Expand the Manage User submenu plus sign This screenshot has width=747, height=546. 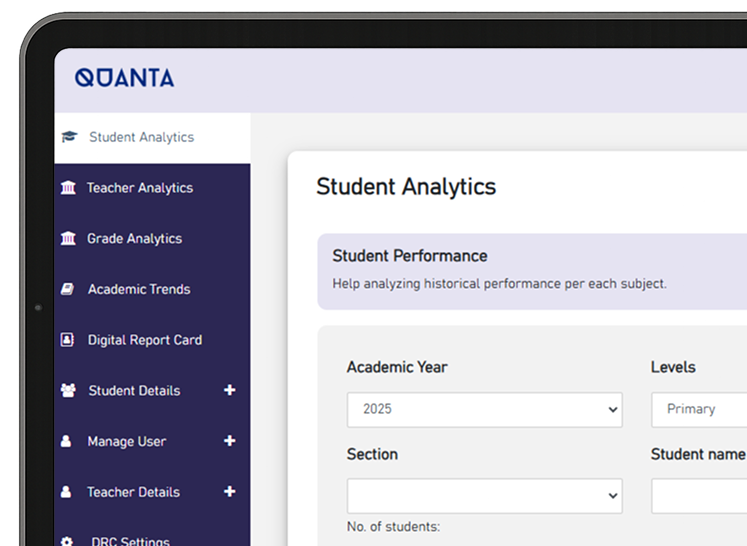[230, 441]
